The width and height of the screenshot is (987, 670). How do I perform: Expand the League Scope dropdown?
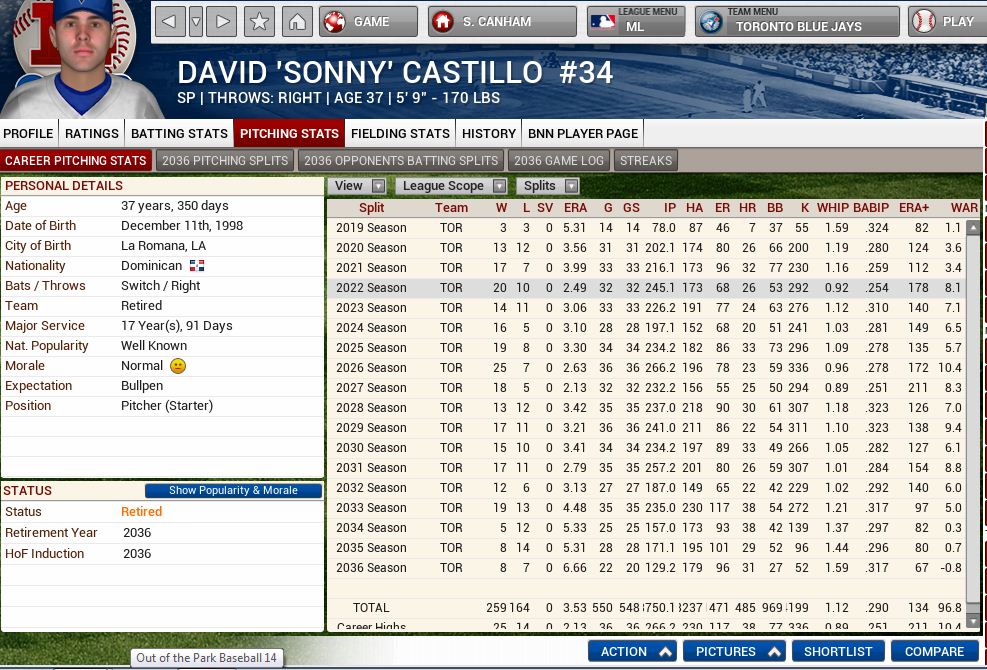tap(451, 186)
